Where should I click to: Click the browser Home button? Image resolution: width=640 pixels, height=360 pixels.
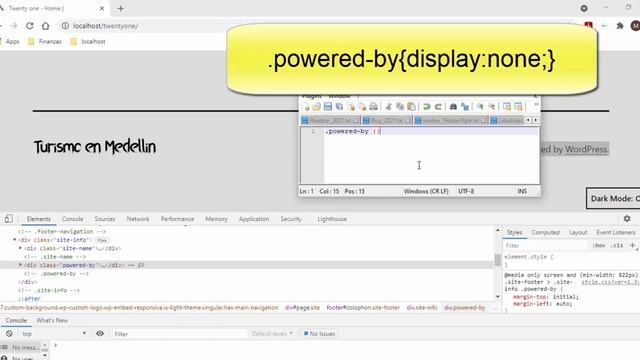tap(45, 26)
